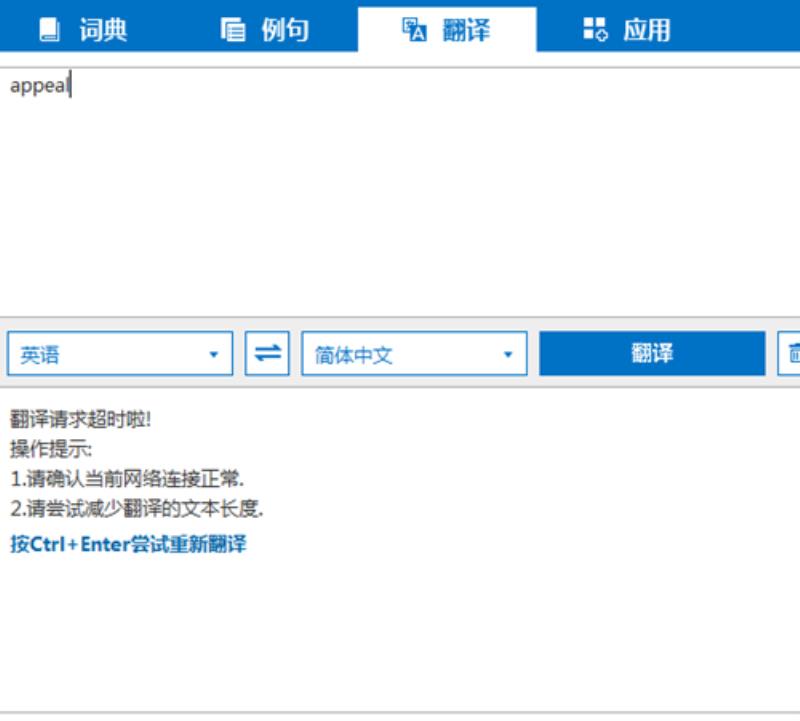Click the blue 翻译 translate button
This screenshot has width=800, height=721.
pos(652,354)
